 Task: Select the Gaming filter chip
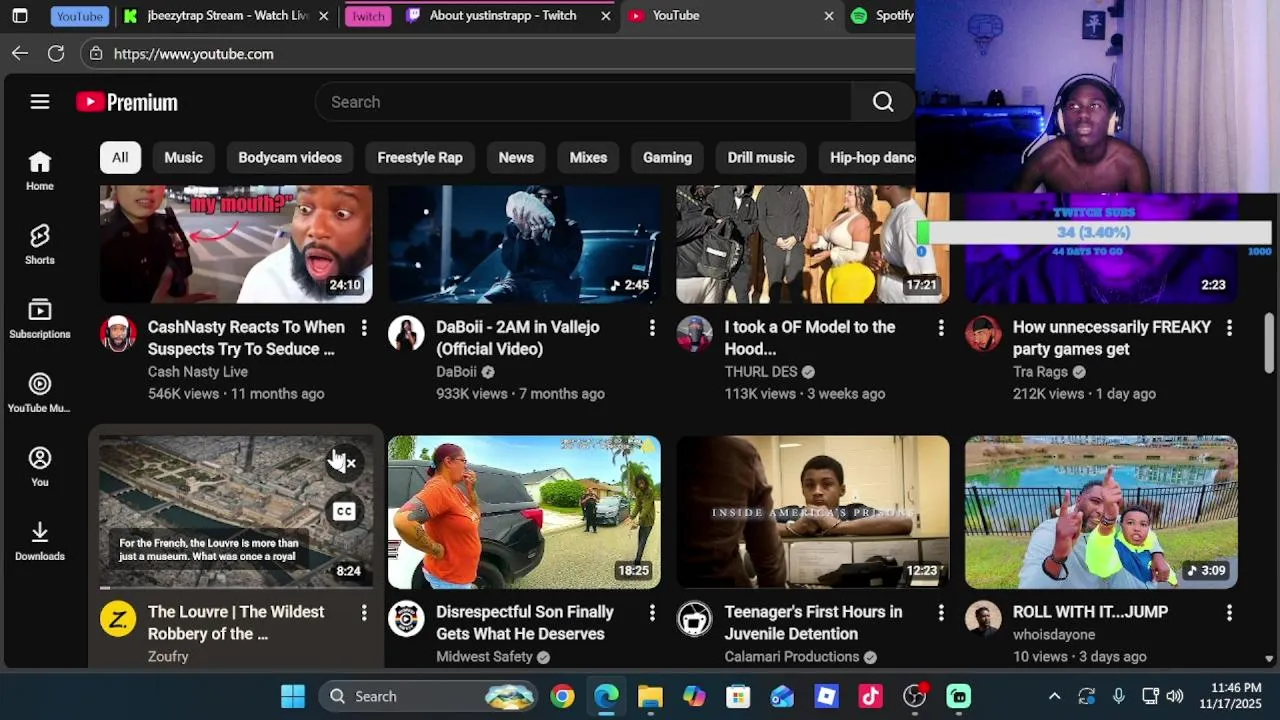pos(667,157)
